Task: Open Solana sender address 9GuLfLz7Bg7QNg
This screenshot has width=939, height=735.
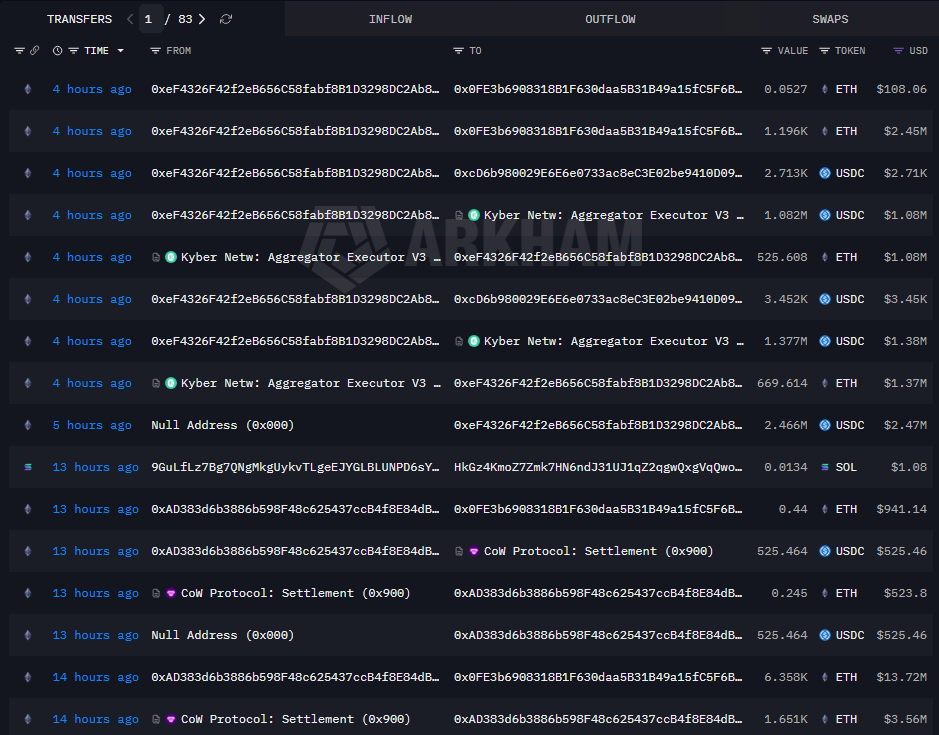Action: (295, 467)
